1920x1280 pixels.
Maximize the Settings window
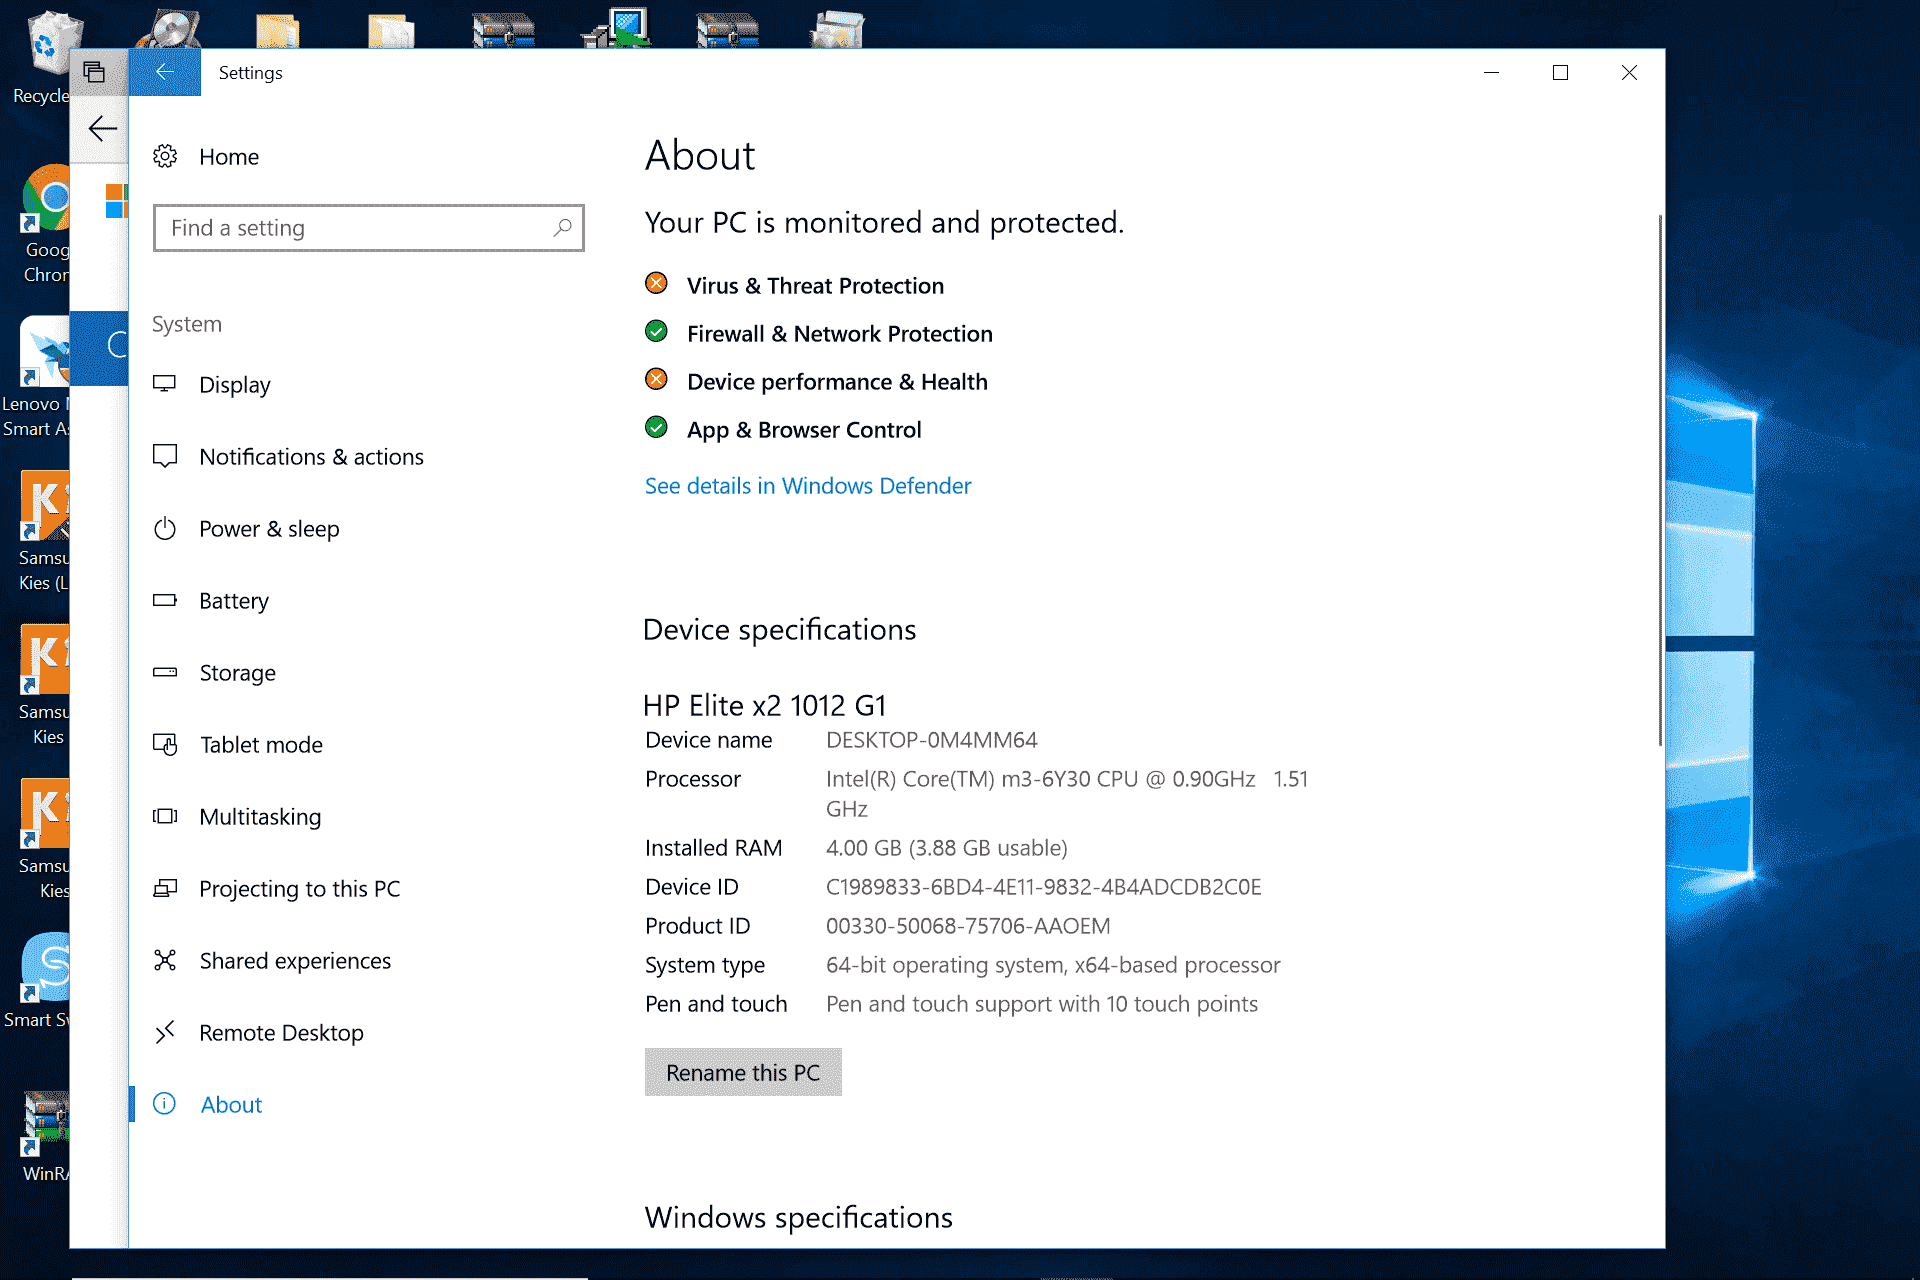pos(1560,72)
